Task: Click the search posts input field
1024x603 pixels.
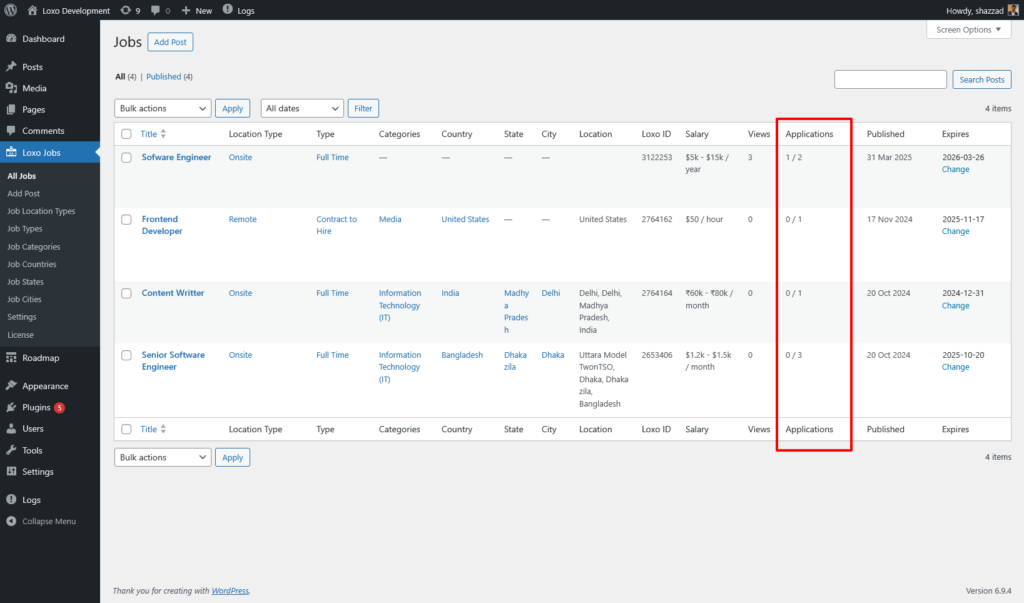Action: click(890, 80)
